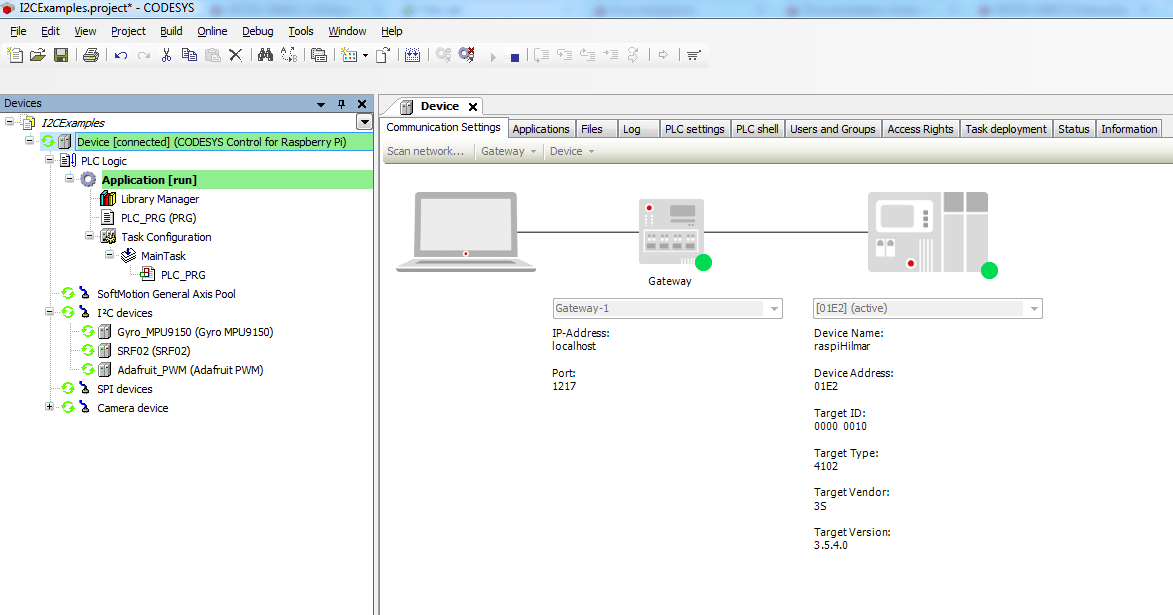The image size is (1173, 615).
Task: Click the Scan network... button
Action: [x=426, y=151]
